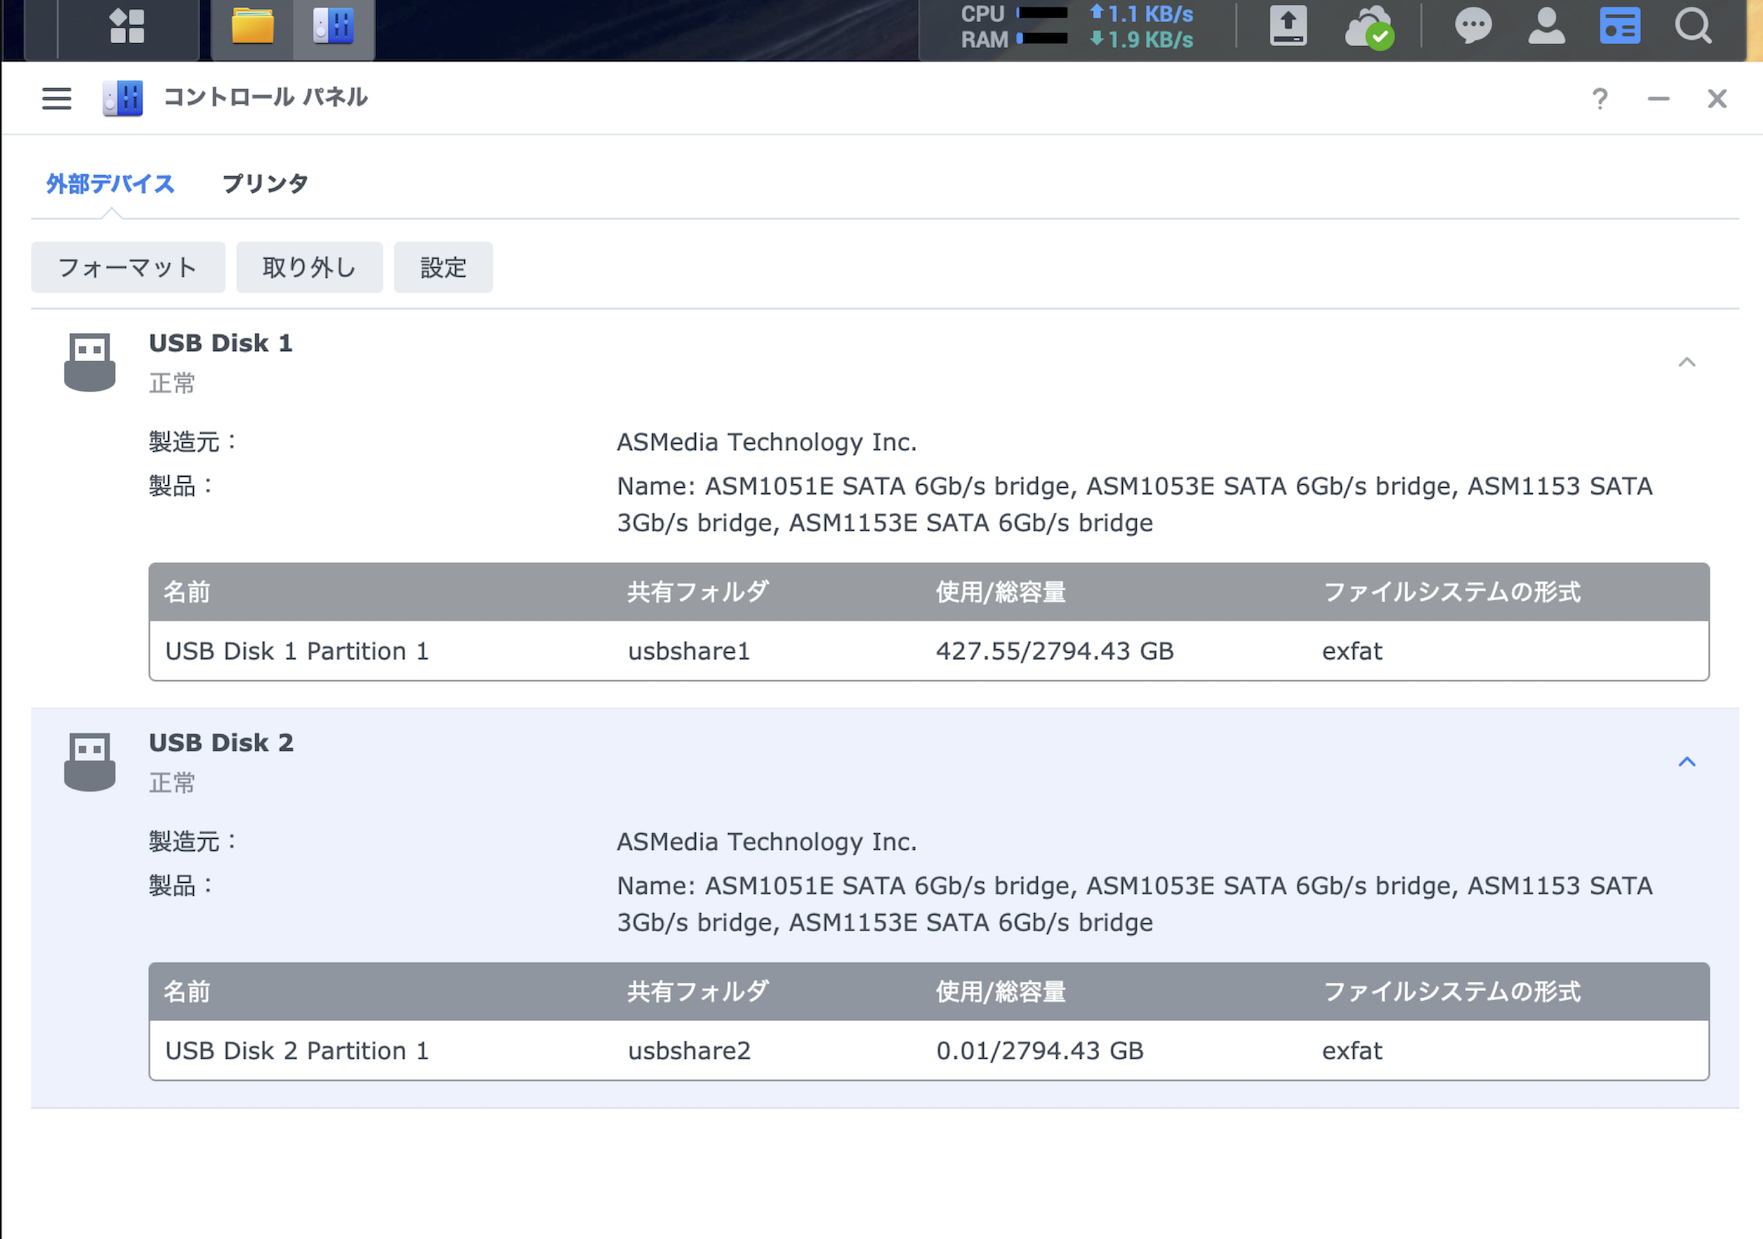Viewport: 1763px width, 1239px height.
Task: Open the upload queue icon
Action: point(1288,27)
